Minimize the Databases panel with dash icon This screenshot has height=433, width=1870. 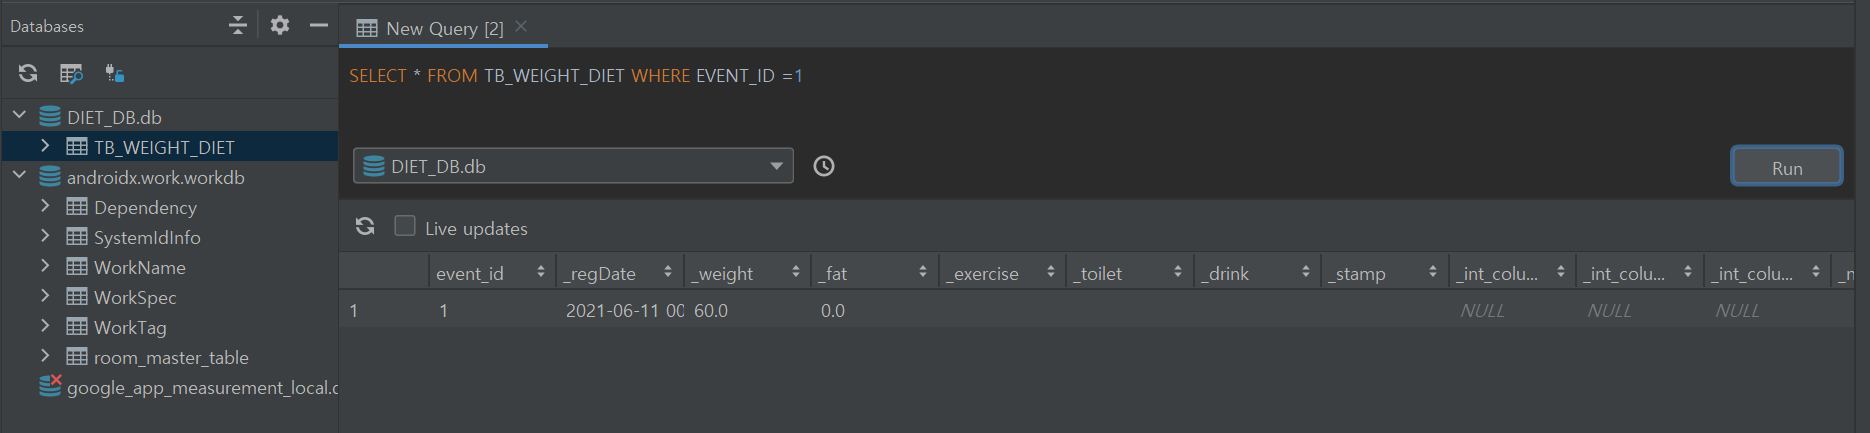coord(319,25)
